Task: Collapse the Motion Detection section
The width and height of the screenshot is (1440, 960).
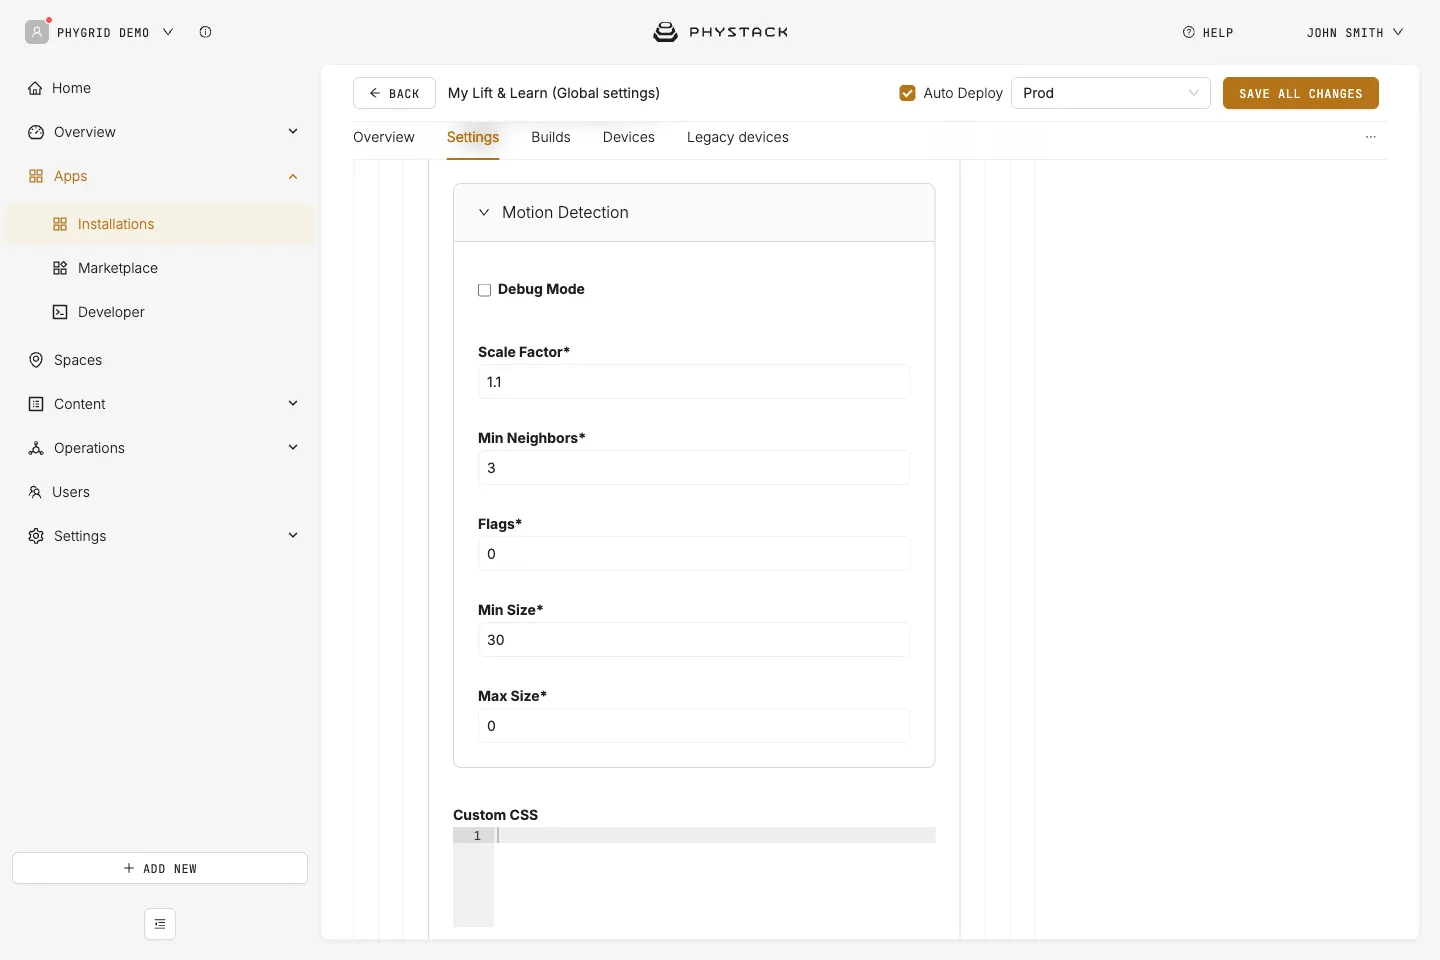Action: 484,212
